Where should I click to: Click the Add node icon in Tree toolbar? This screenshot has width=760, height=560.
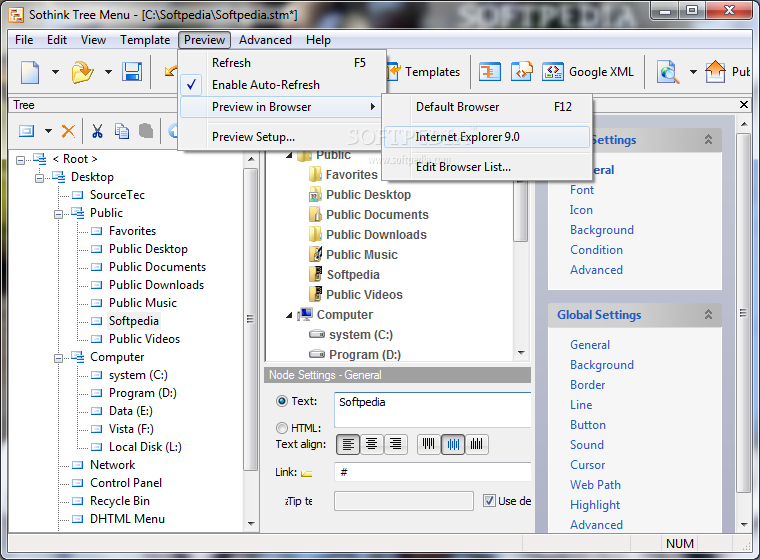click(27, 131)
